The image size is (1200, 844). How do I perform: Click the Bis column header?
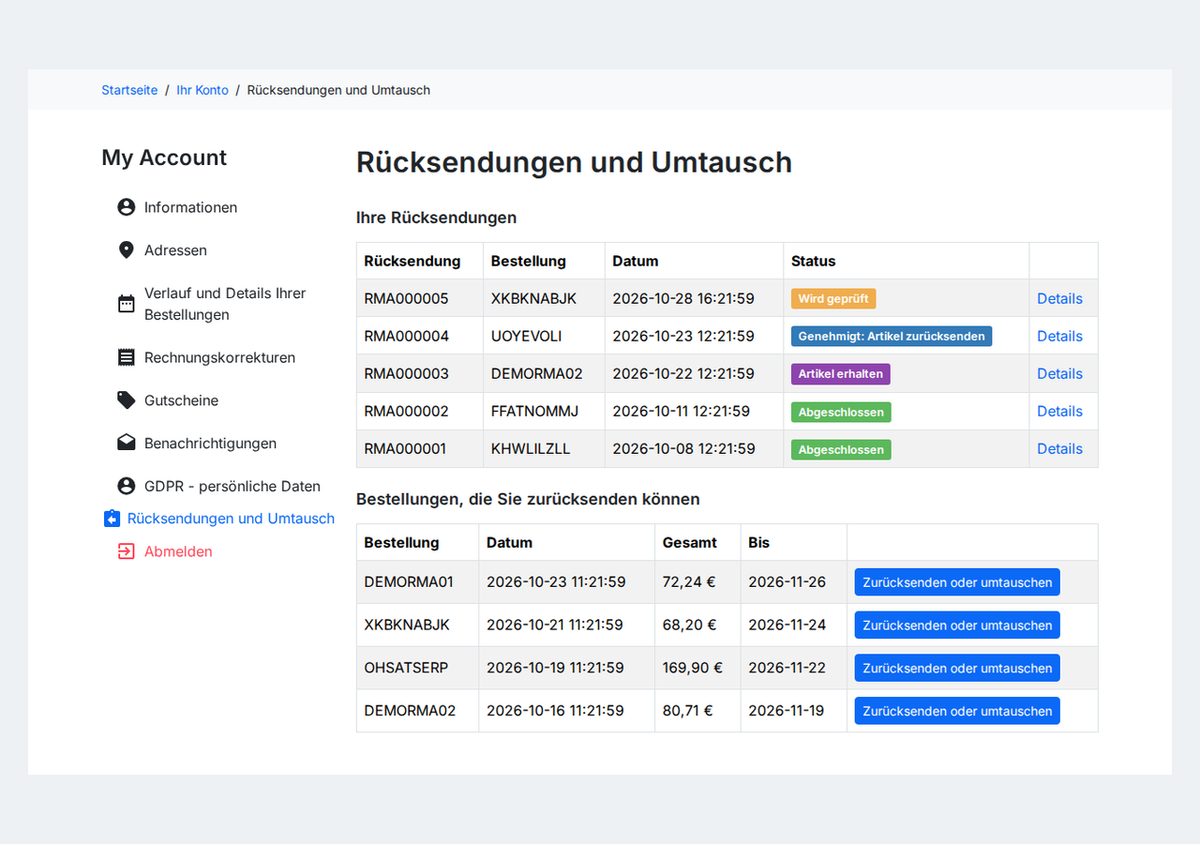tap(759, 543)
